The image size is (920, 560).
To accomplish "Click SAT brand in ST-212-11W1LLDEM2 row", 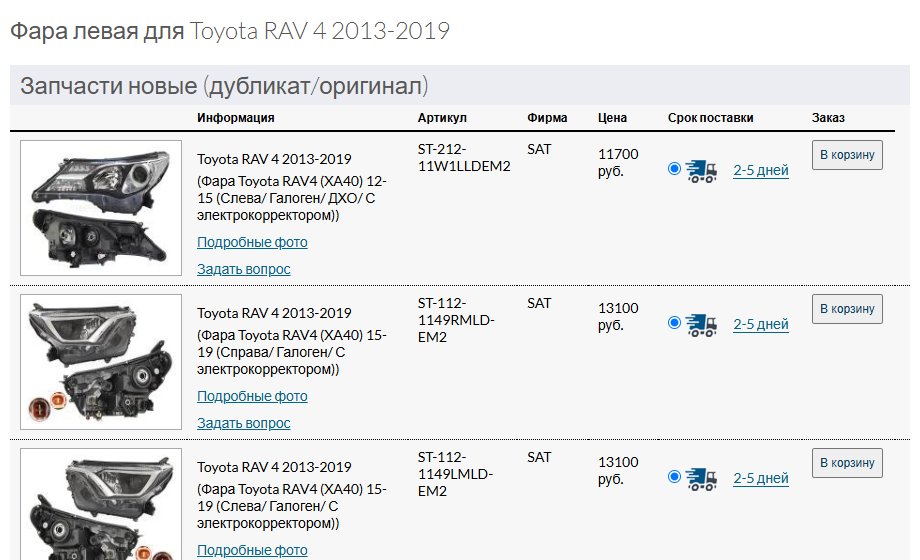I will click(x=539, y=149).
